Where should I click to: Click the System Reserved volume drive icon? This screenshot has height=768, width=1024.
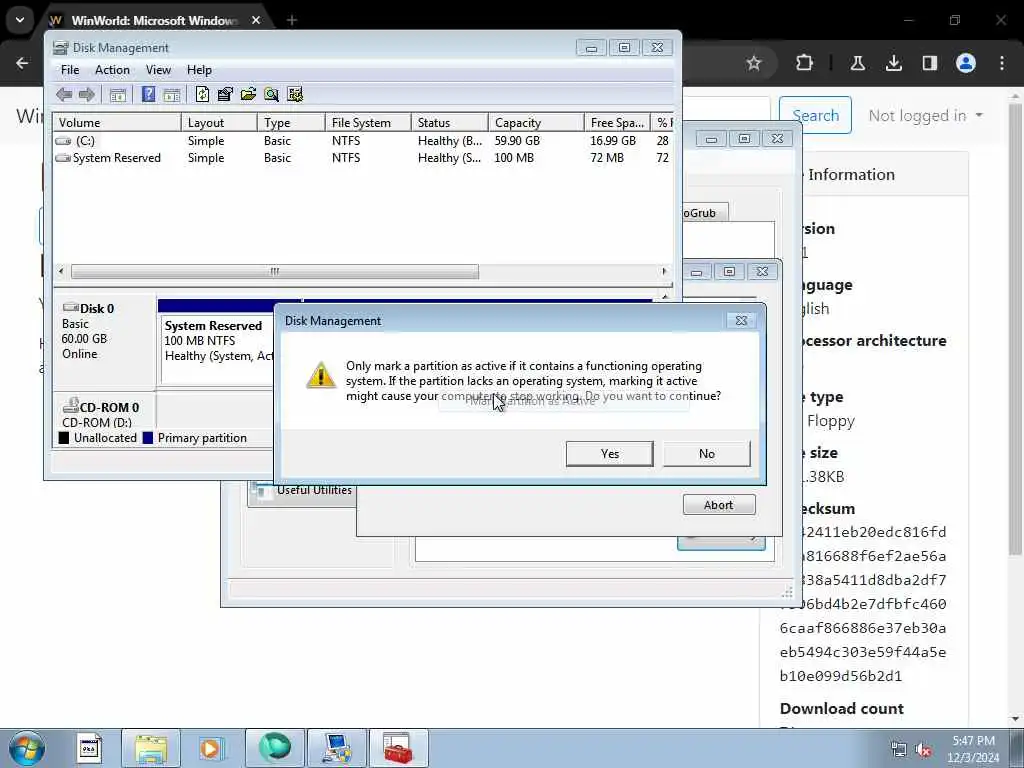pos(63,158)
